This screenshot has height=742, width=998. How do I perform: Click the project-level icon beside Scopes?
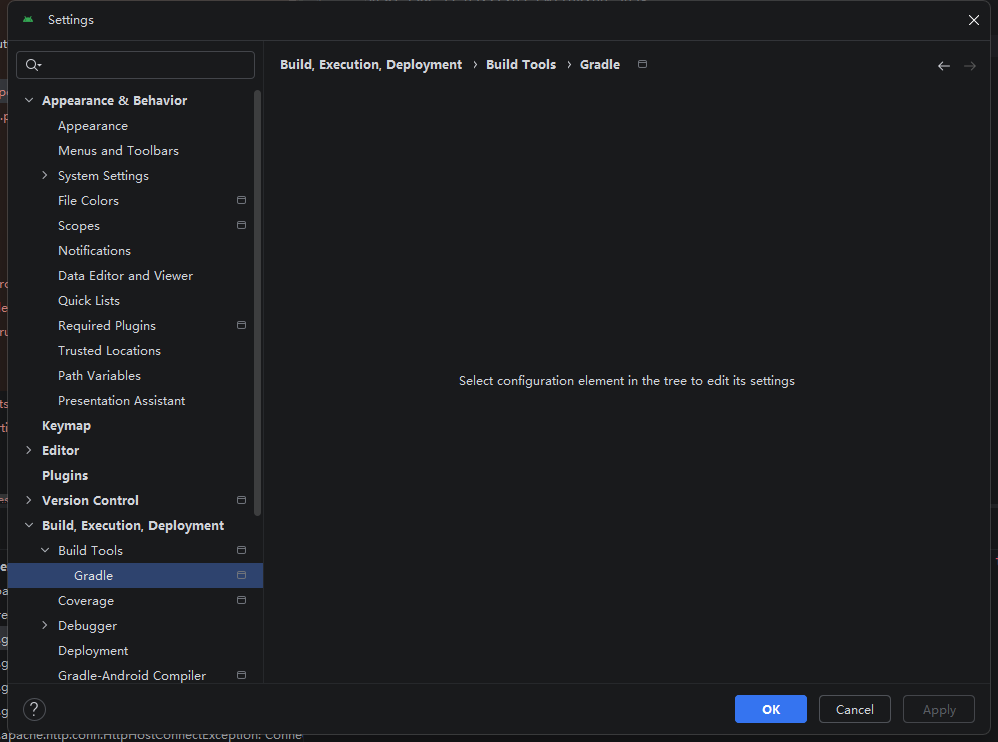pyautogui.click(x=241, y=225)
